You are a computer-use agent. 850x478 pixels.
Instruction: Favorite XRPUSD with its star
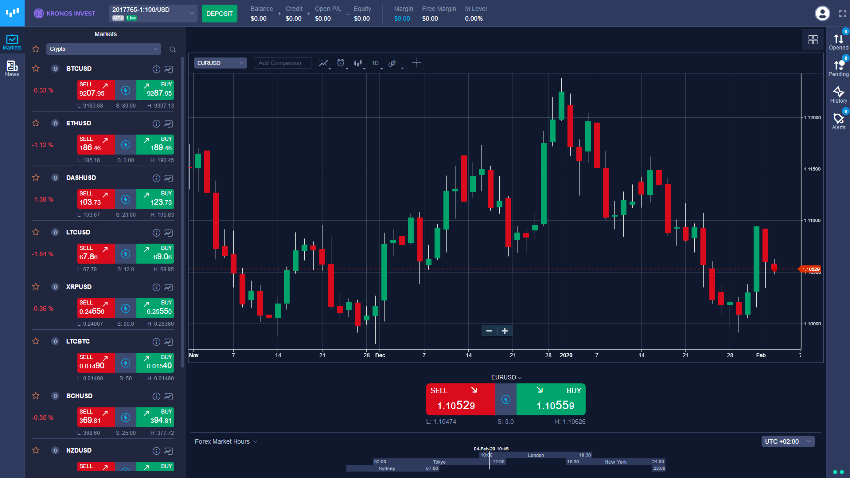[x=36, y=287]
